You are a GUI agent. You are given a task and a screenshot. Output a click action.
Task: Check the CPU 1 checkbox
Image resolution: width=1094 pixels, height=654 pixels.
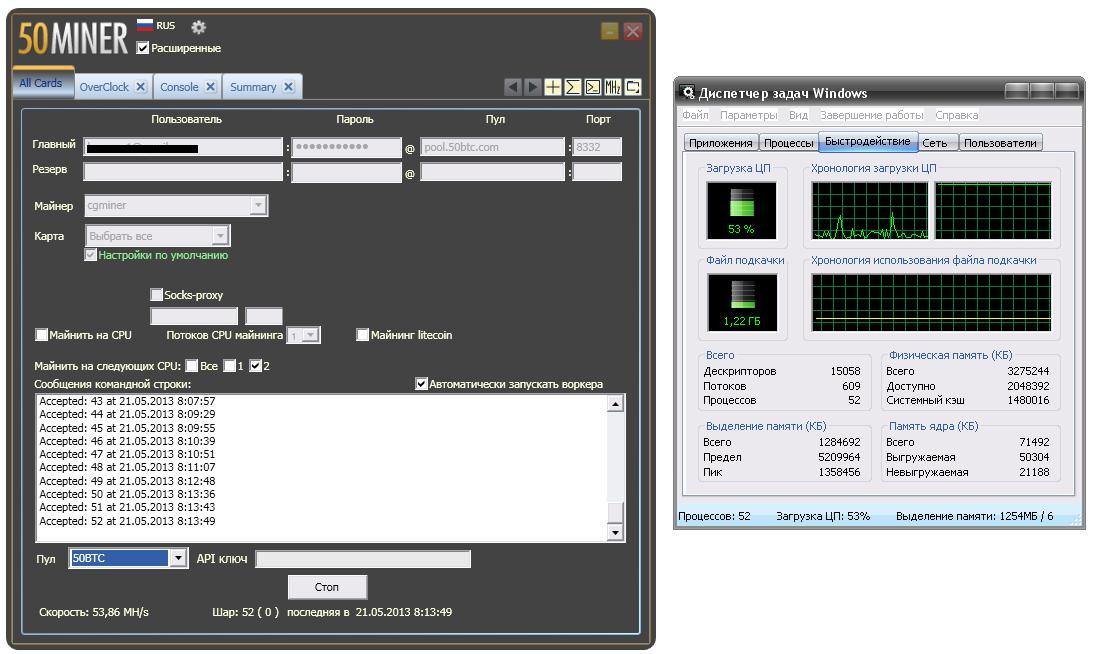point(229,366)
